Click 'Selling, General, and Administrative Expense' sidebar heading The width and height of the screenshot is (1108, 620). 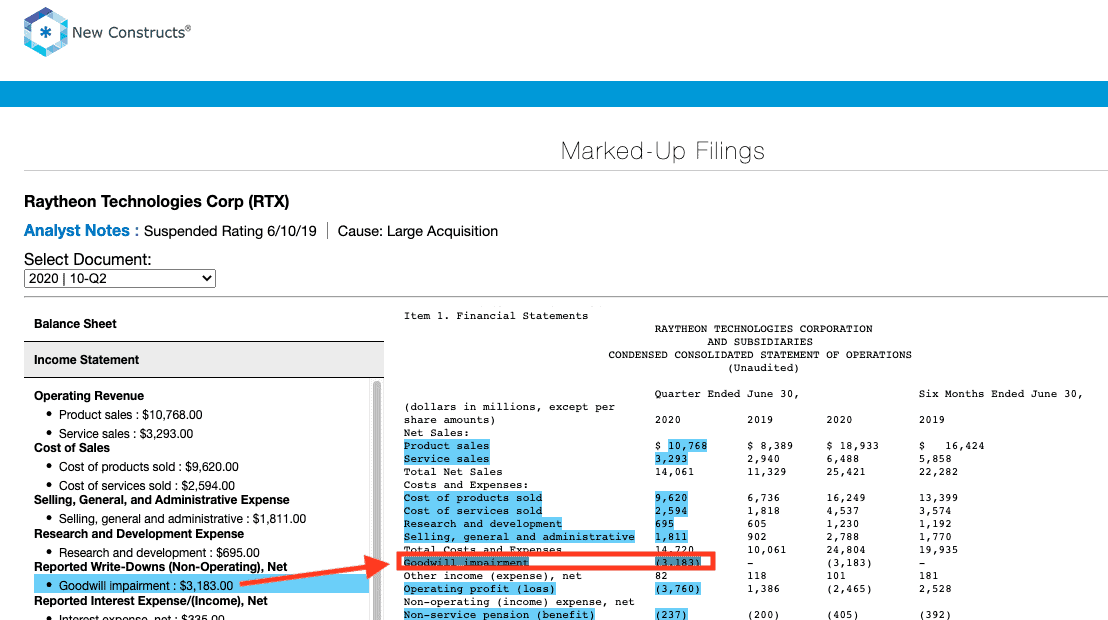(x=162, y=500)
